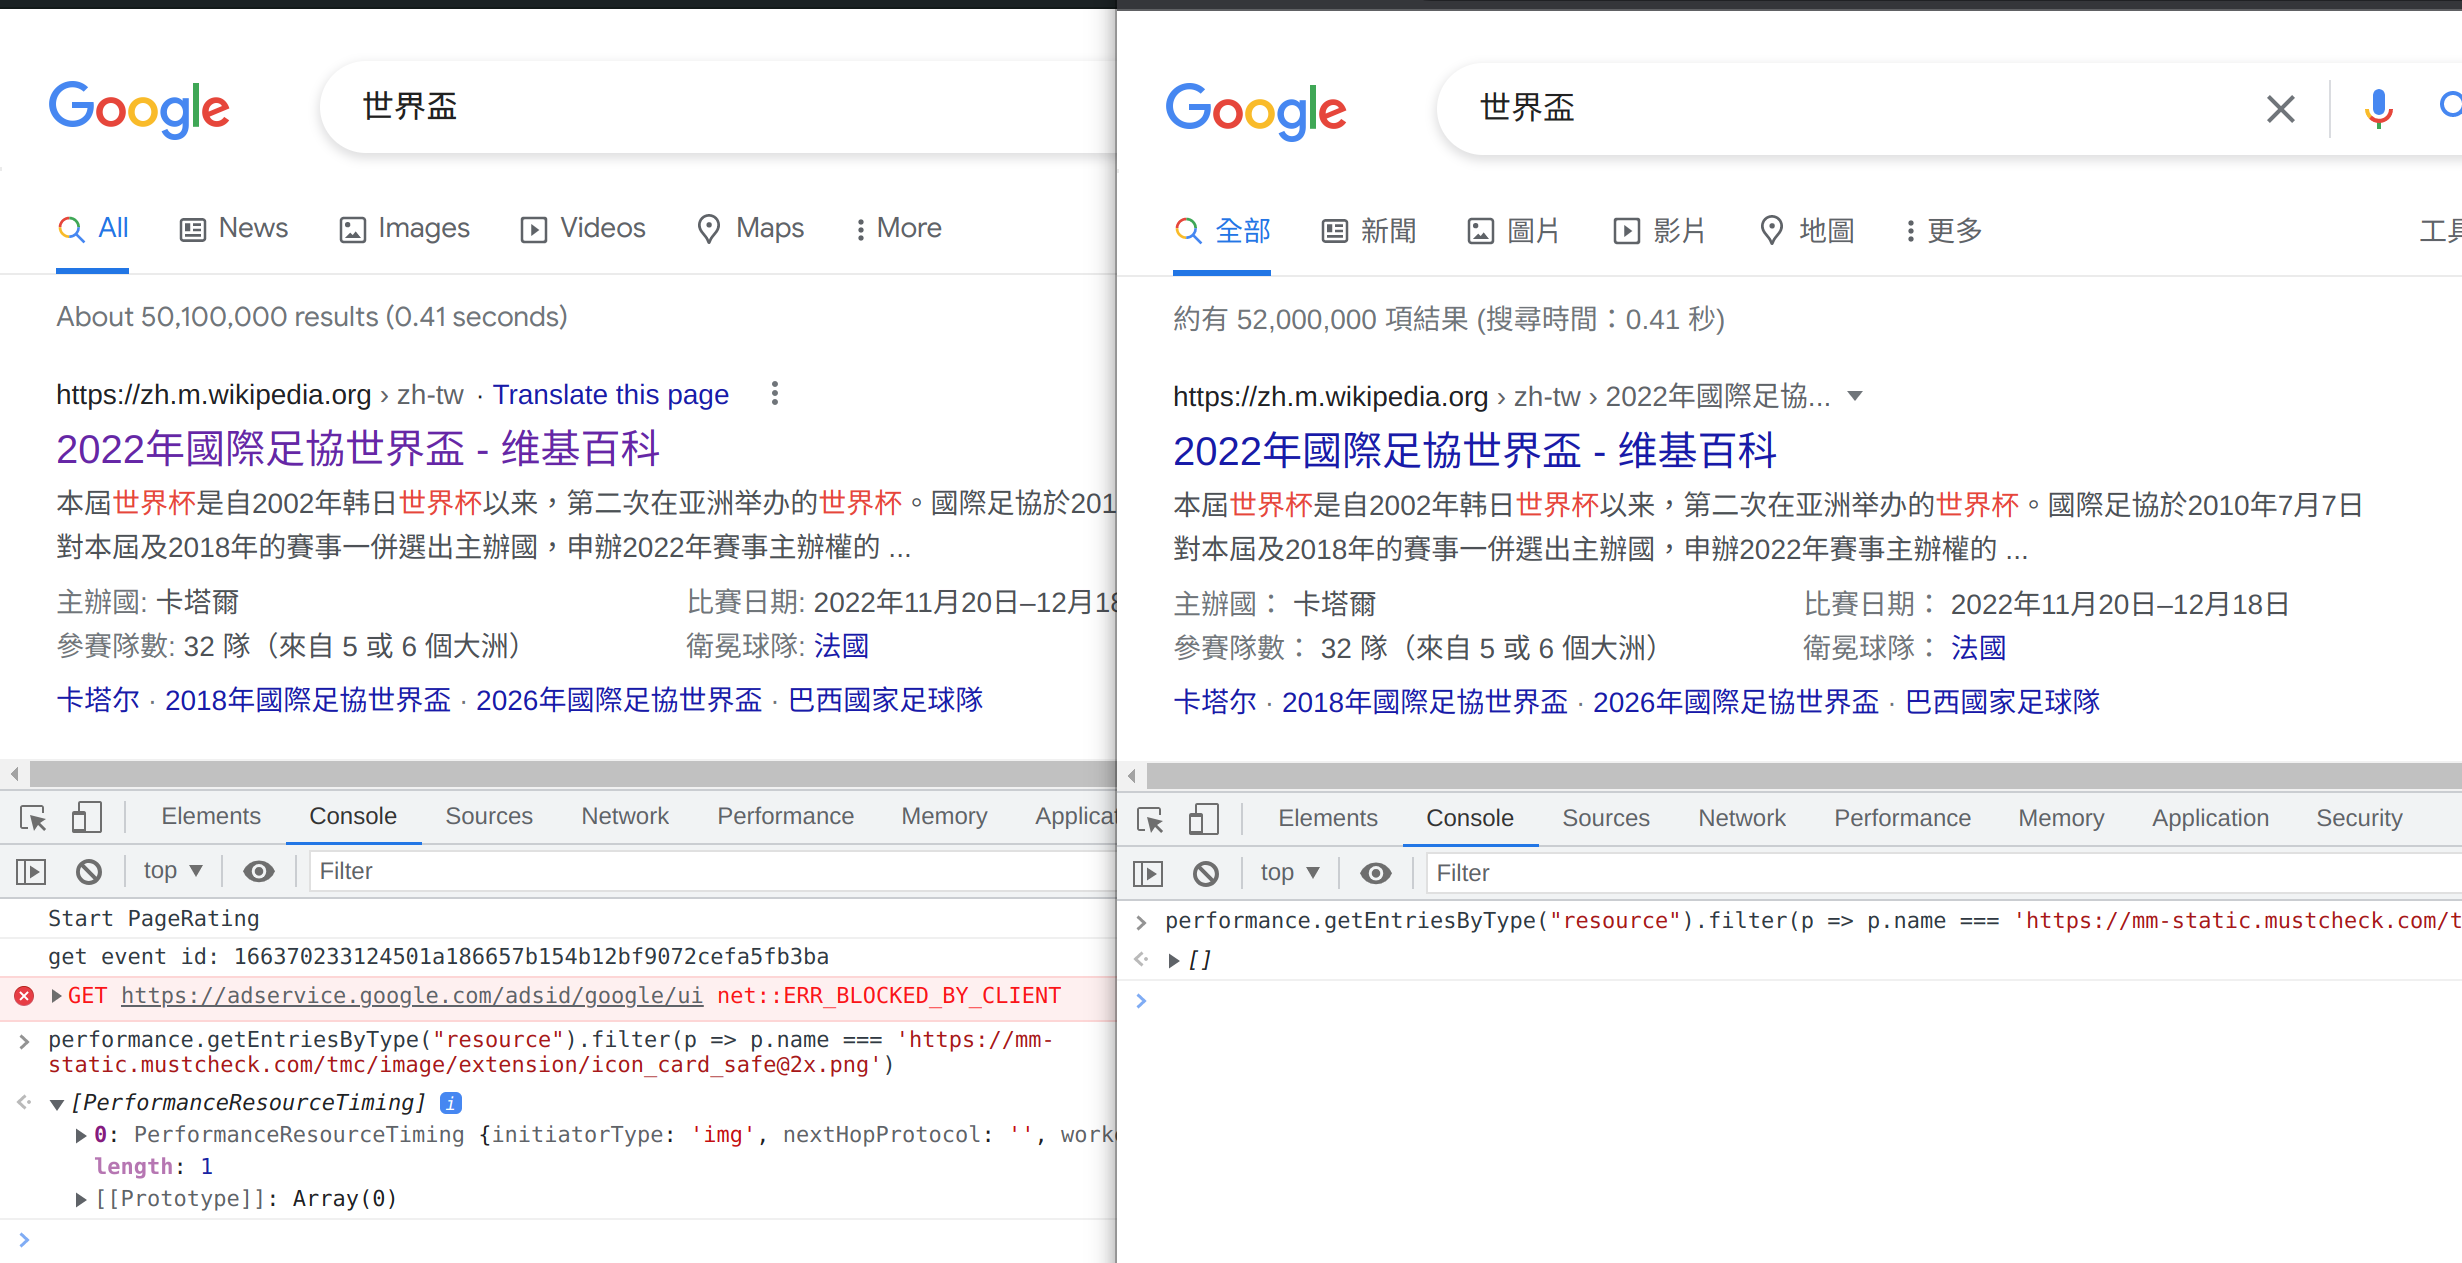
Task: Clear console in left DevTools panel
Action: [89, 872]
